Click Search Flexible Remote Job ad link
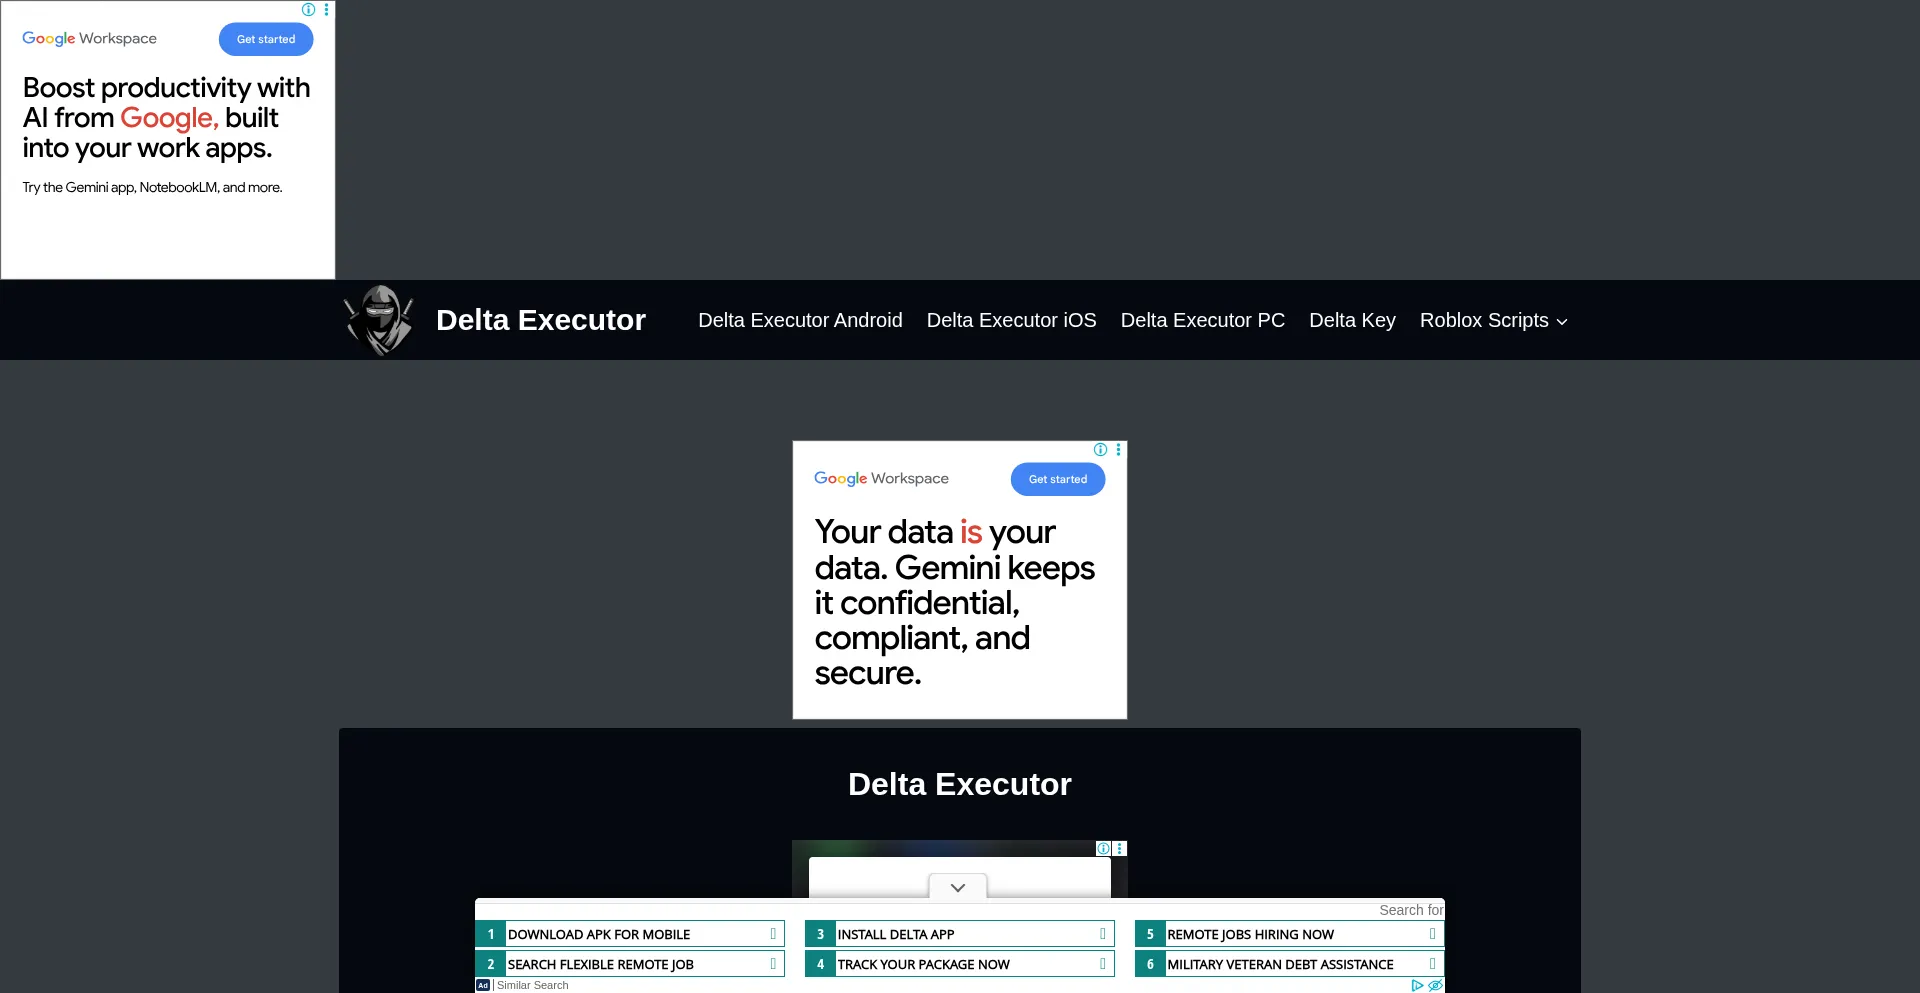The width and height of the screenshot is (1920, 993). (630, 964)
